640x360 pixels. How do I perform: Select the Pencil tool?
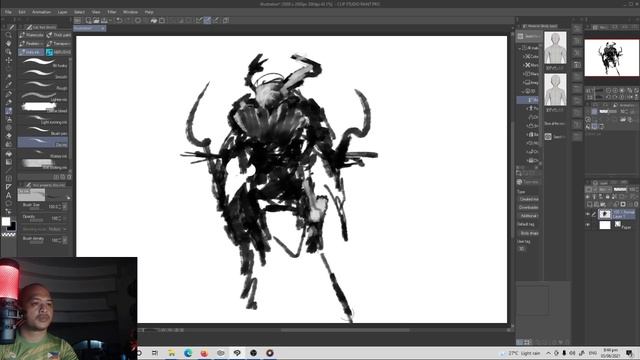[9, 102]
